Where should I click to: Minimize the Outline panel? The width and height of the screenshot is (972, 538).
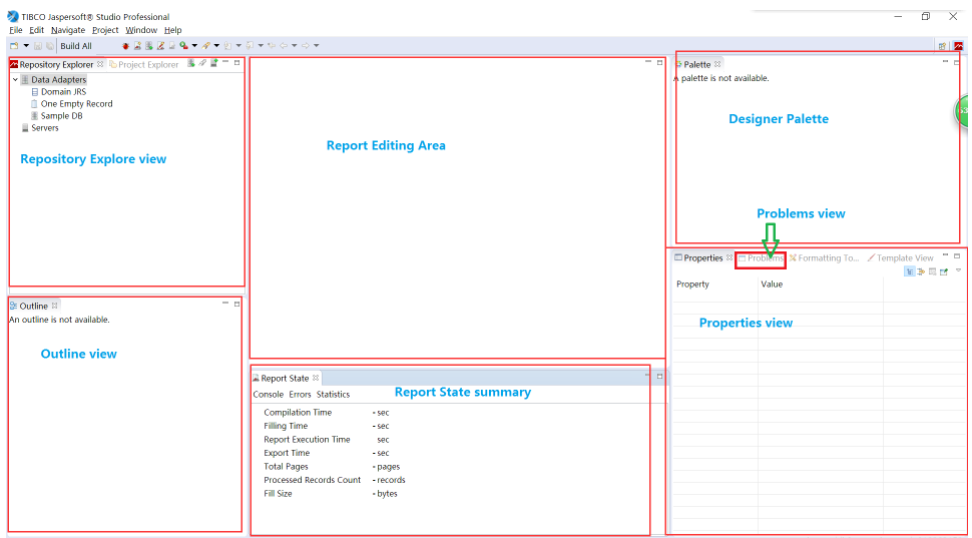coord(225,302)
